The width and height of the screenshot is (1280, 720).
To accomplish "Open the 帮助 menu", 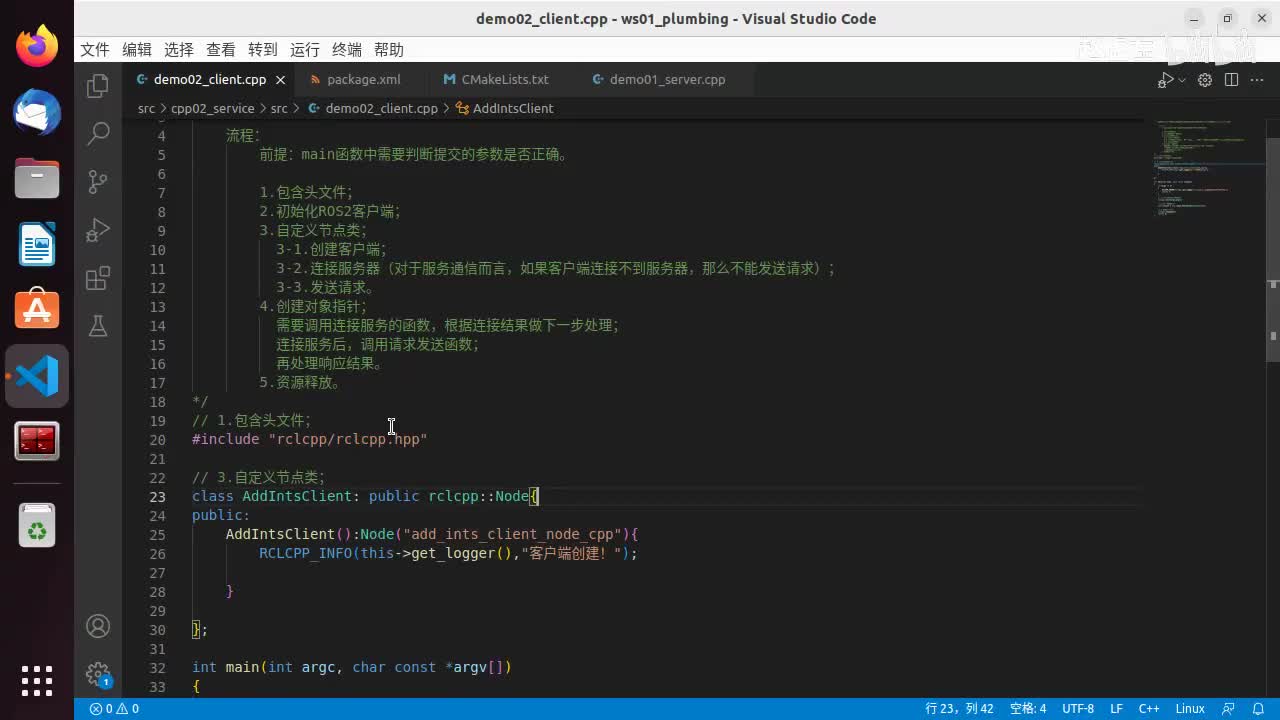I will tap(389, 50).
